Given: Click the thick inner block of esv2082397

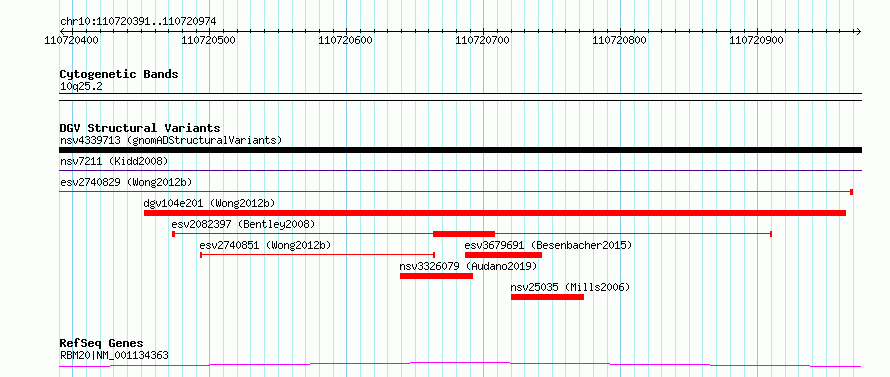Looking at the screenshot, I should coord(464,234).
